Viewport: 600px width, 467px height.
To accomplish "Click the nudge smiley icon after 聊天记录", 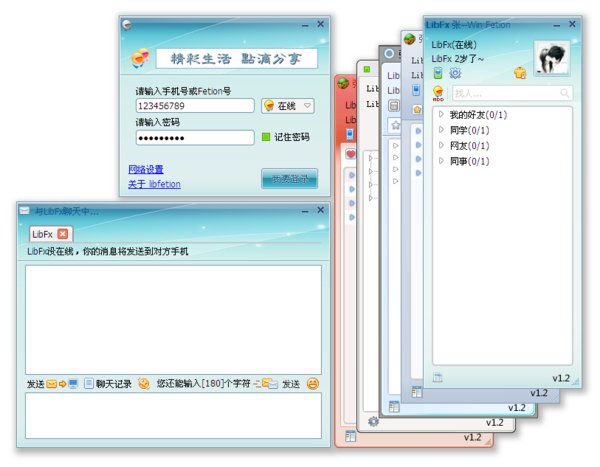I will (144, 383).
